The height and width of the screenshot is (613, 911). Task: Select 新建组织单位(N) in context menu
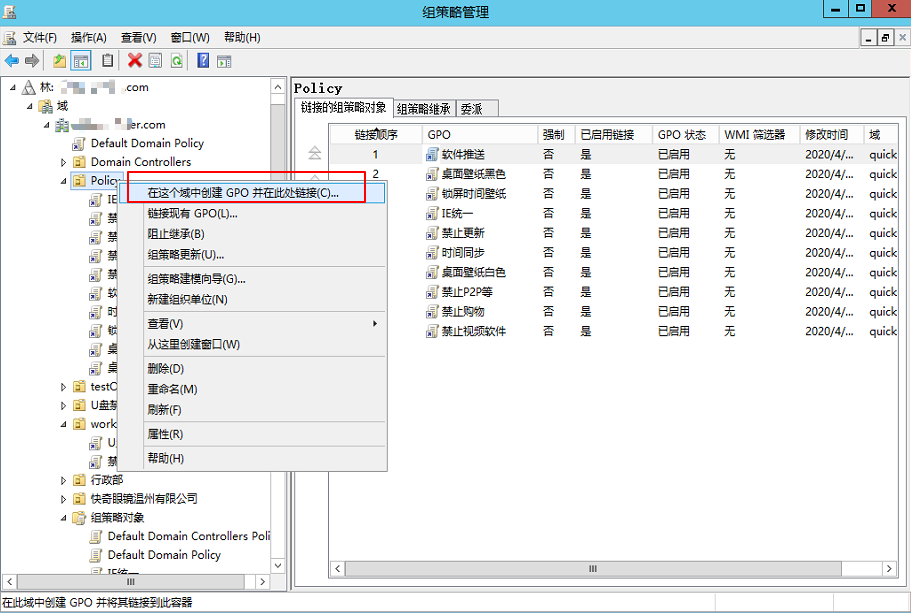[x=187, y=299]
